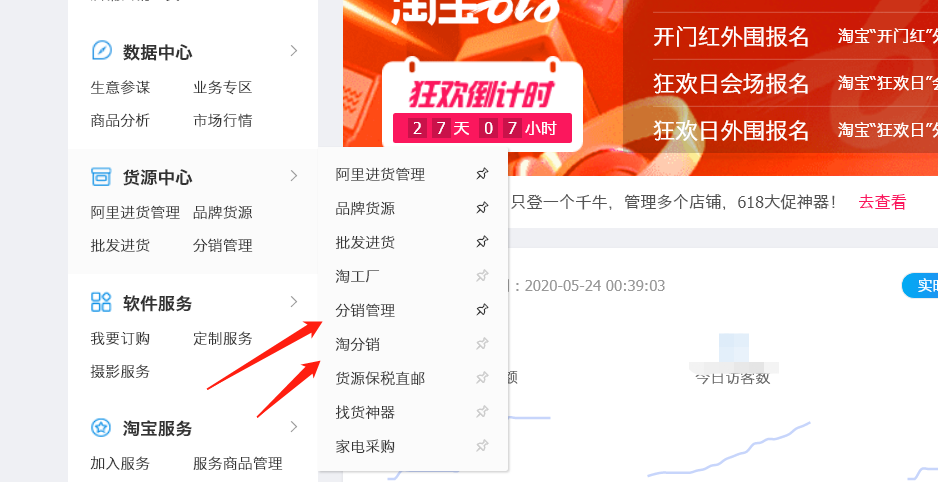The height and width of the screenshot is (482, 938).
Task: Open 品牌货源 under 货源中心 sidebar
Action: (223, 212)
